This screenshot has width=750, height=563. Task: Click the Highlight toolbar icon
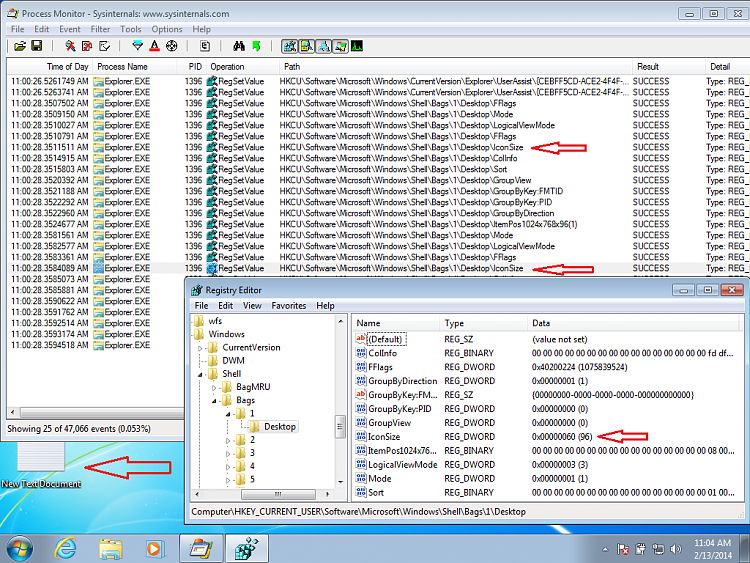154,46
